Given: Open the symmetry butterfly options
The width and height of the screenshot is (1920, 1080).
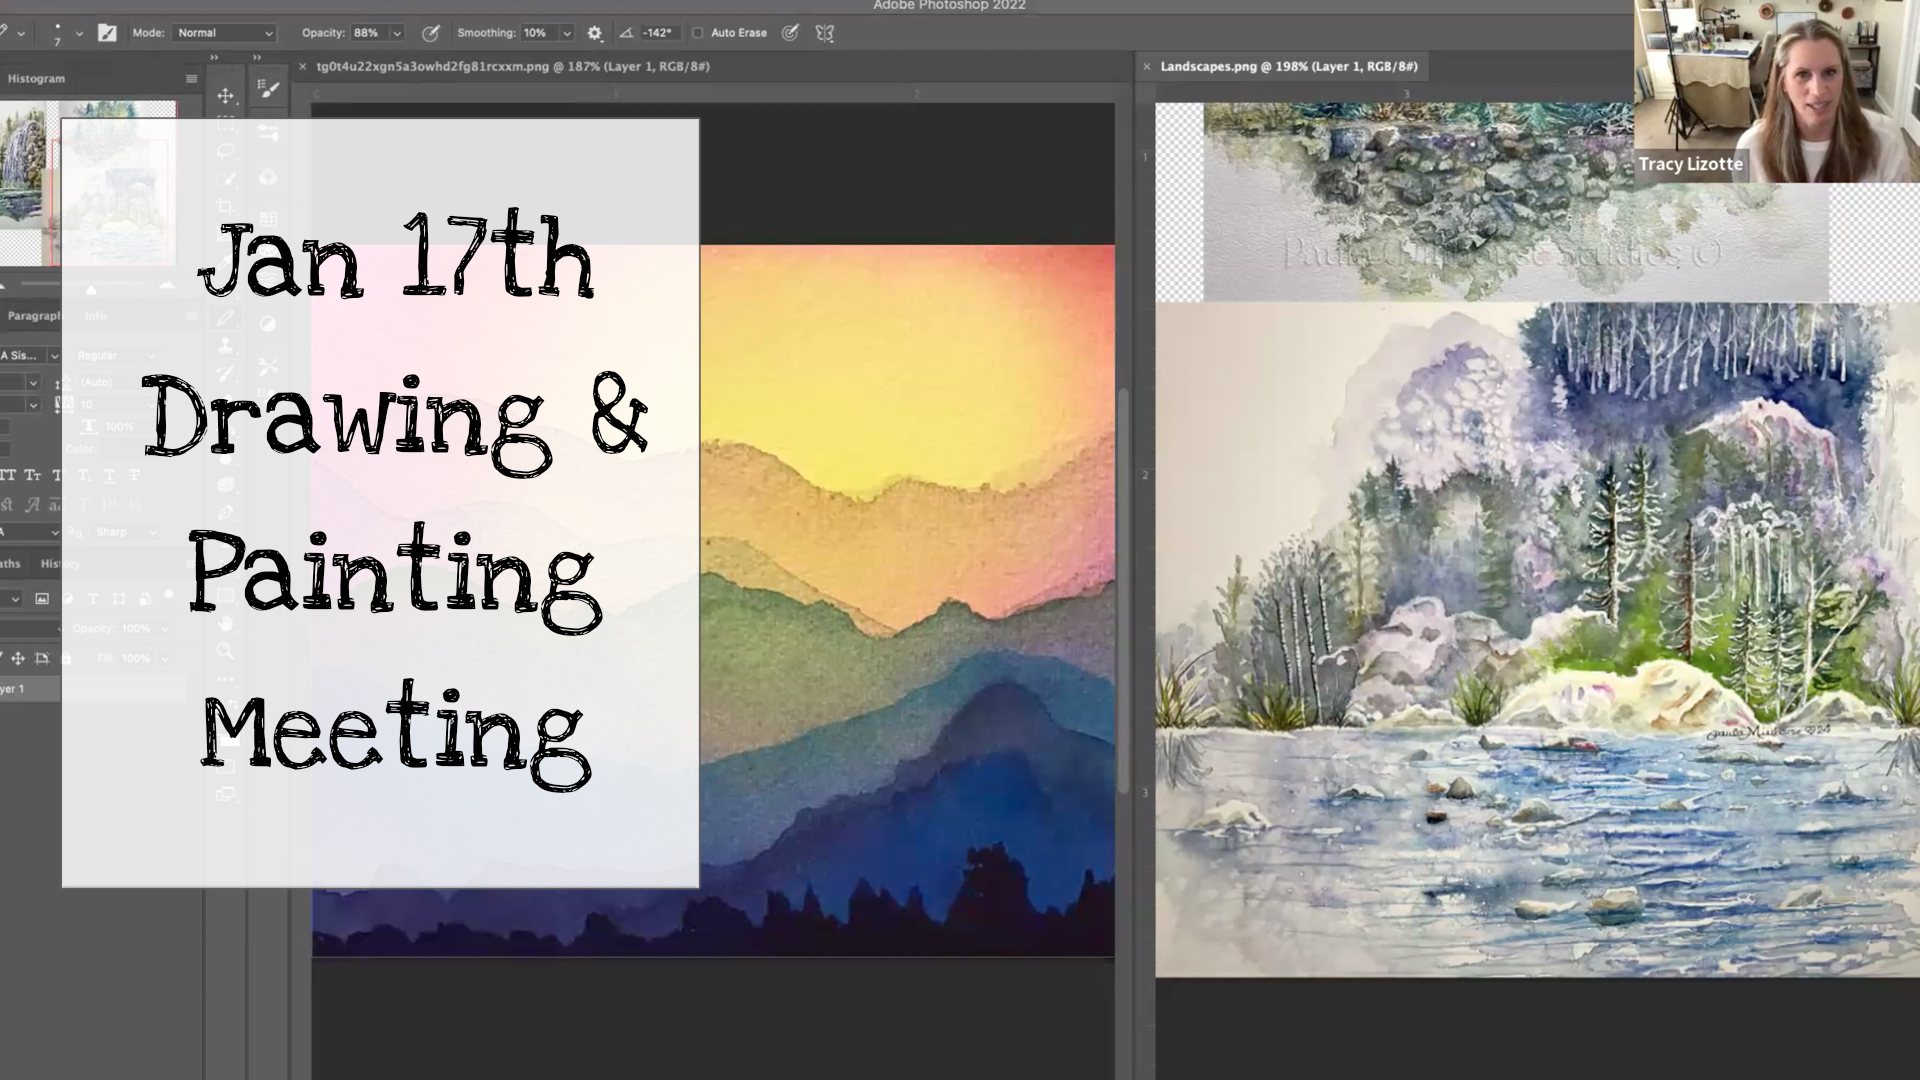Looking at the screenshot, I should [824, 33].
